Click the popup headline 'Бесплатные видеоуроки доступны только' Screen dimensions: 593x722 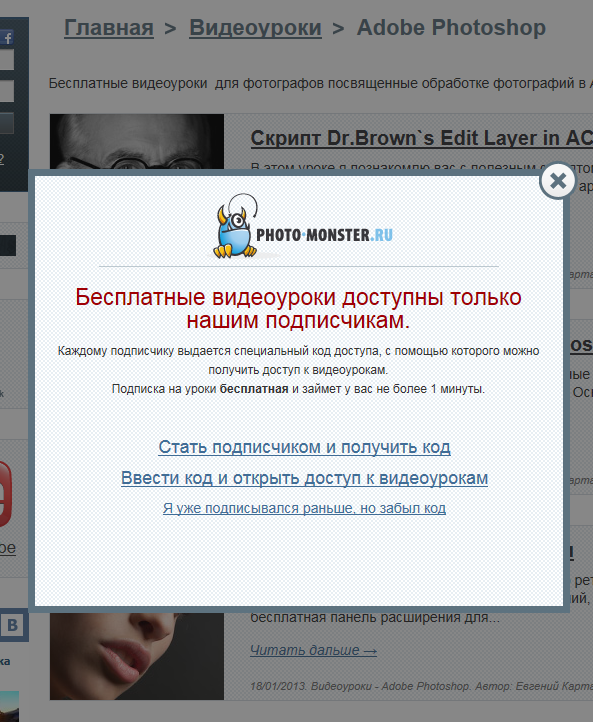click(298, 297)
